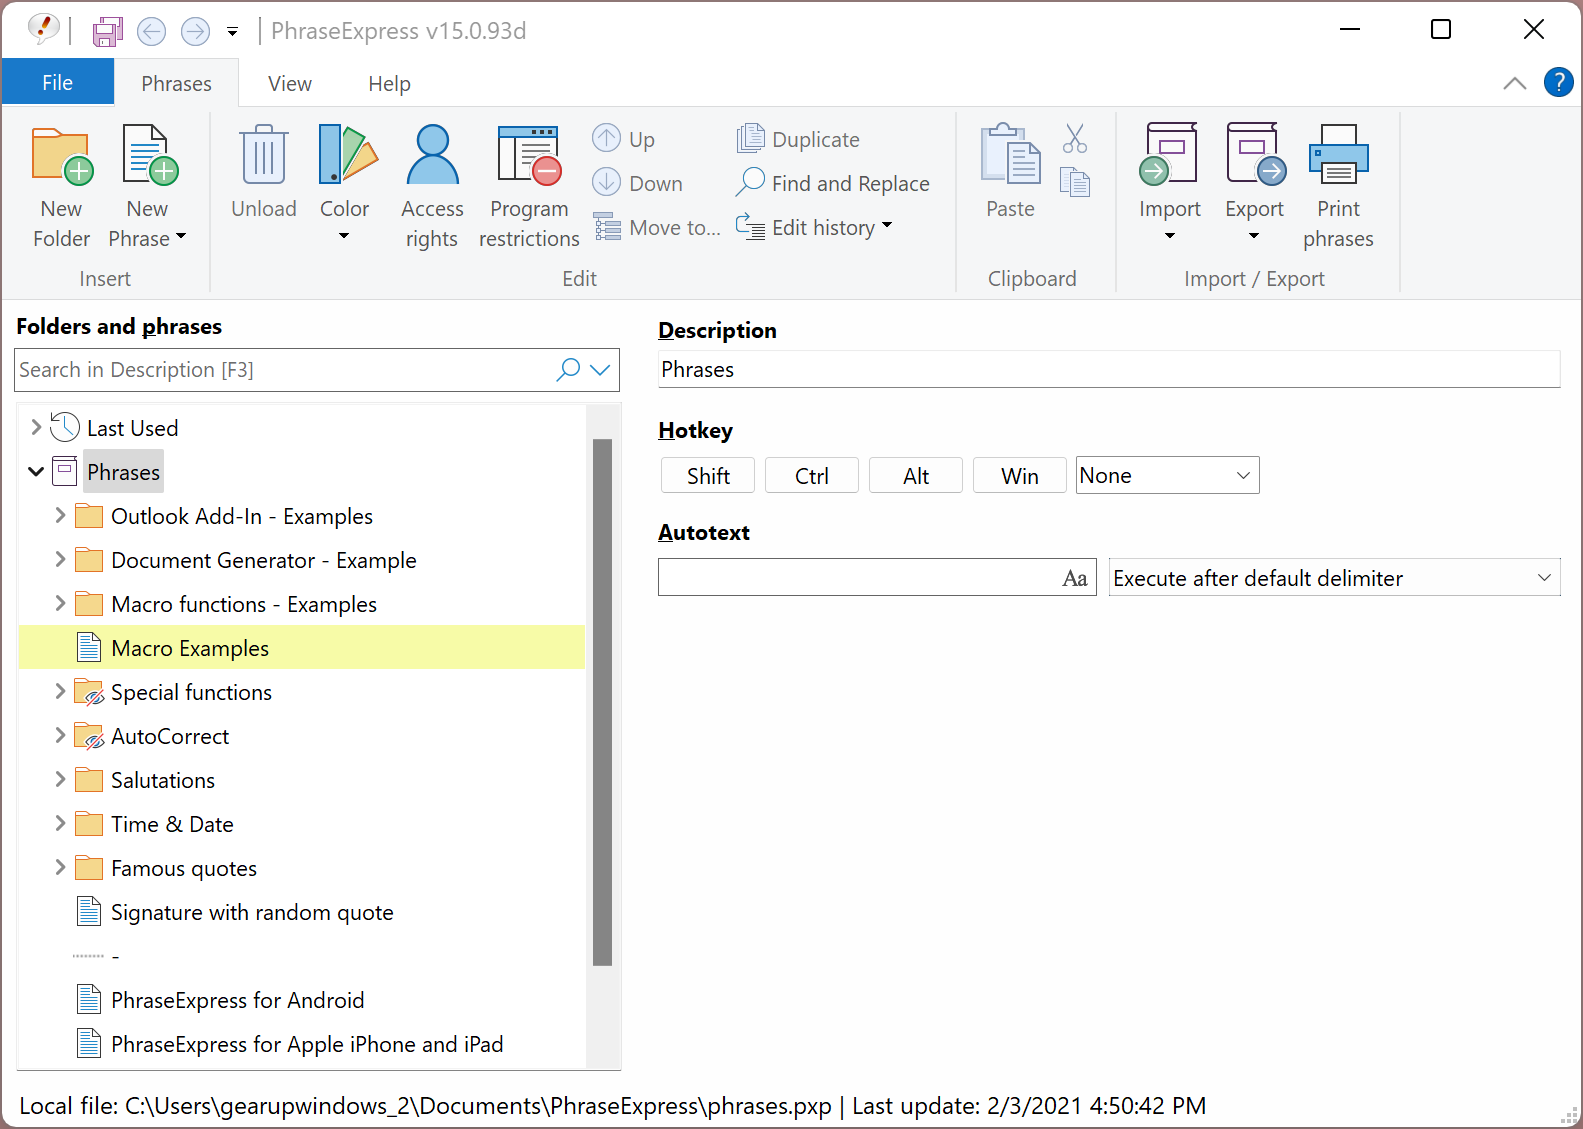Click the Cut scissors icon
Viewport: 1583px width, 1129px height.
click(x=1075, y=138)
